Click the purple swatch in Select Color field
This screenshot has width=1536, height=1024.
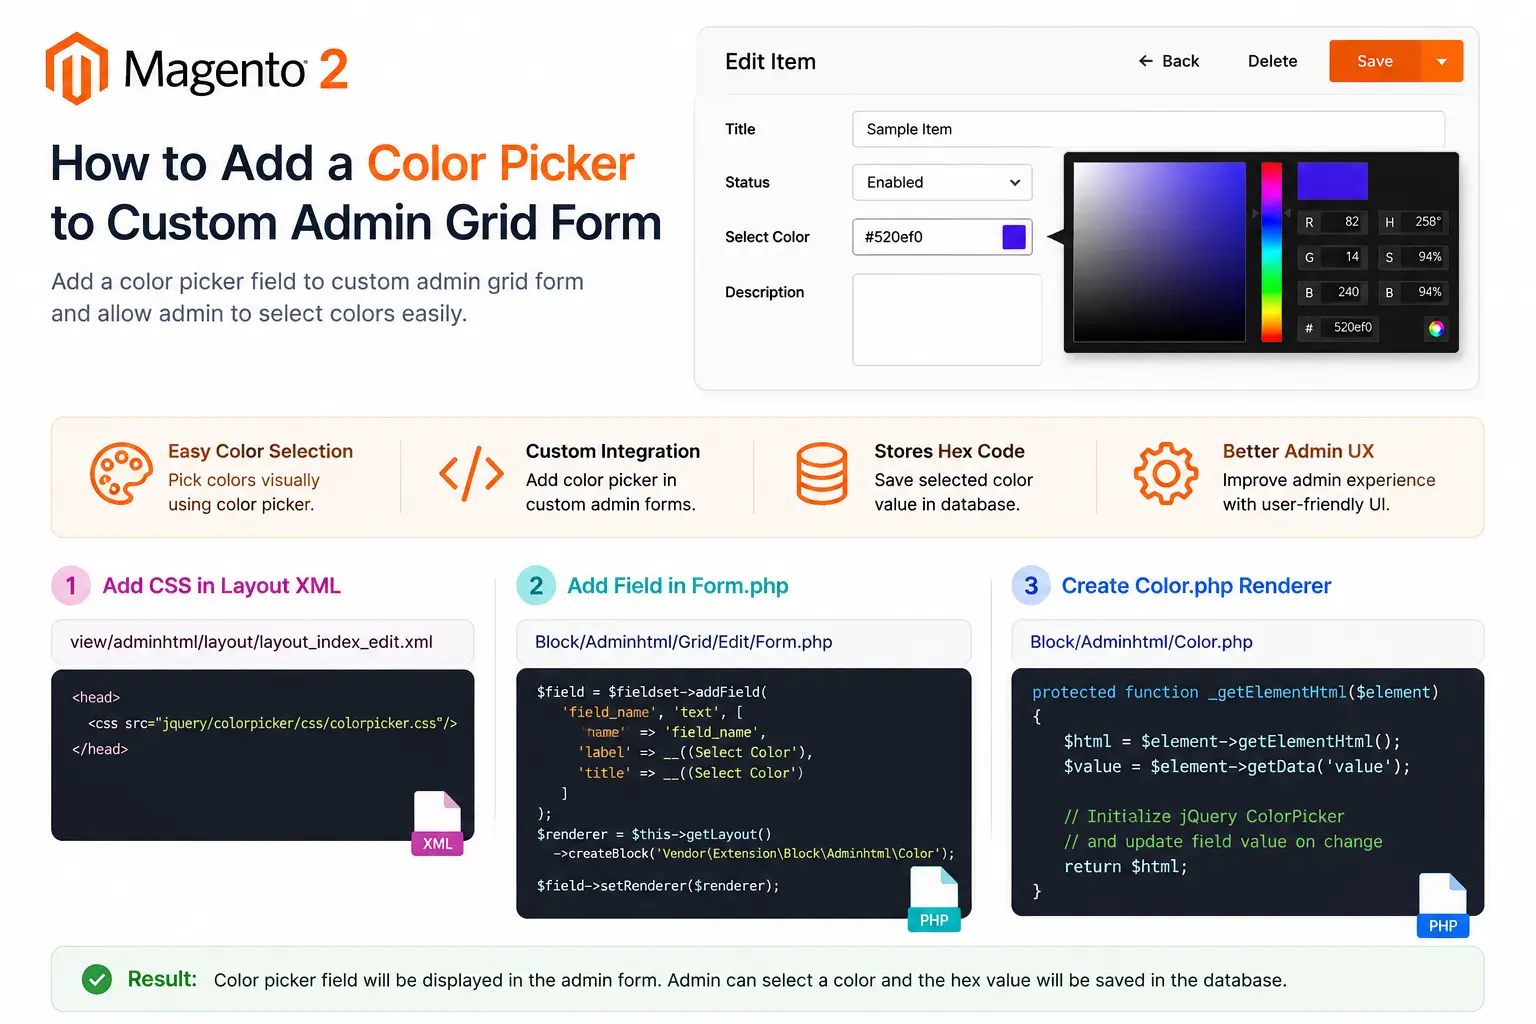(x=1014, y=237)
